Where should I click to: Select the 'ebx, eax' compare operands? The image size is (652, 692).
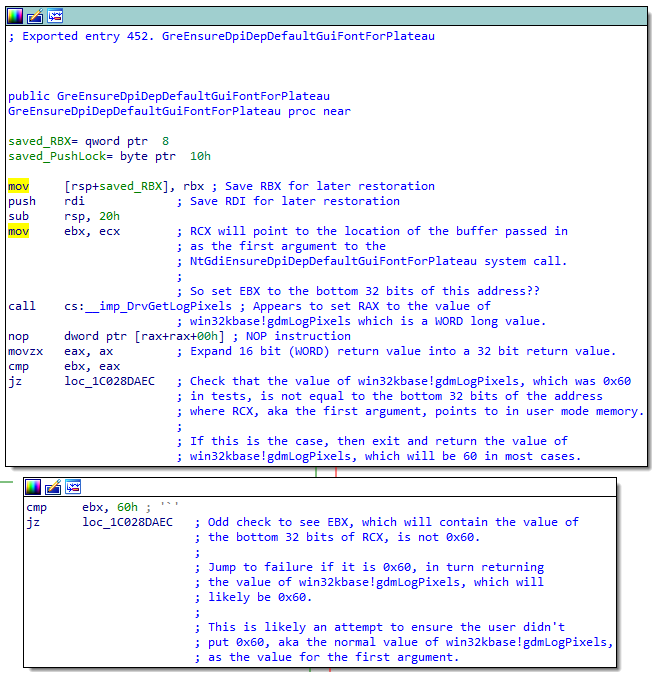pyautogui.click(x=92, y=366)
